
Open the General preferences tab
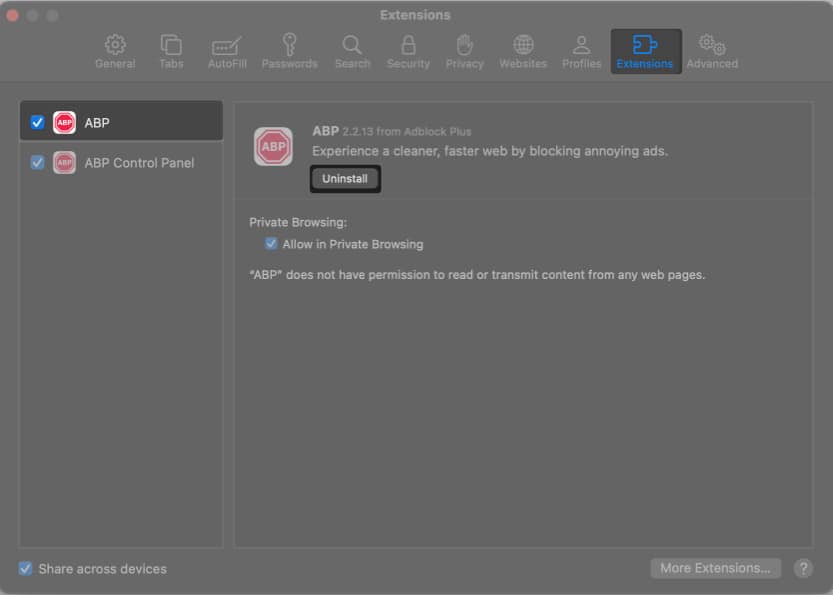tap(115, 52)
